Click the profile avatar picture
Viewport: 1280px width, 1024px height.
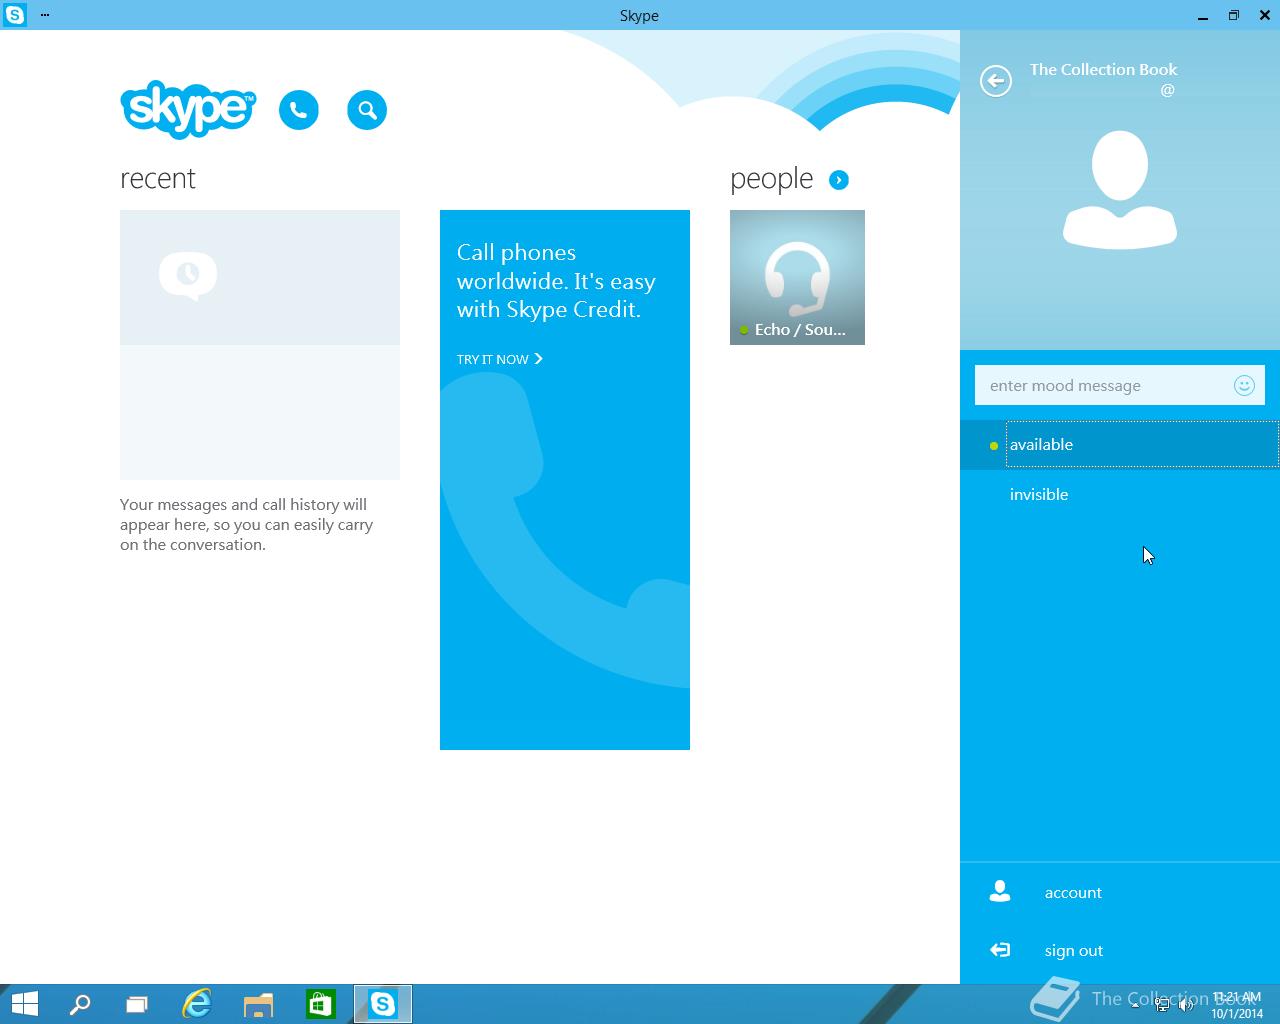1120,189
